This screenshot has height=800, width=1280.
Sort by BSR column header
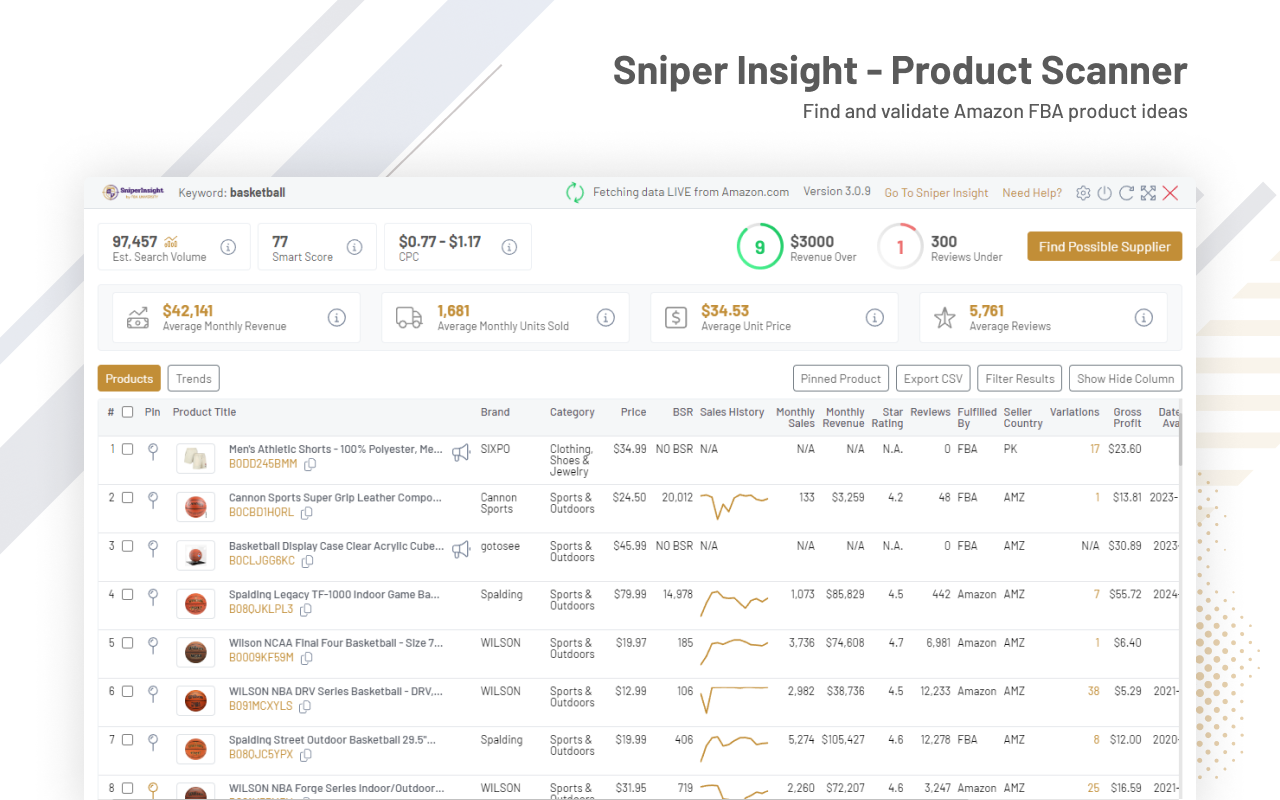[683, 412]
